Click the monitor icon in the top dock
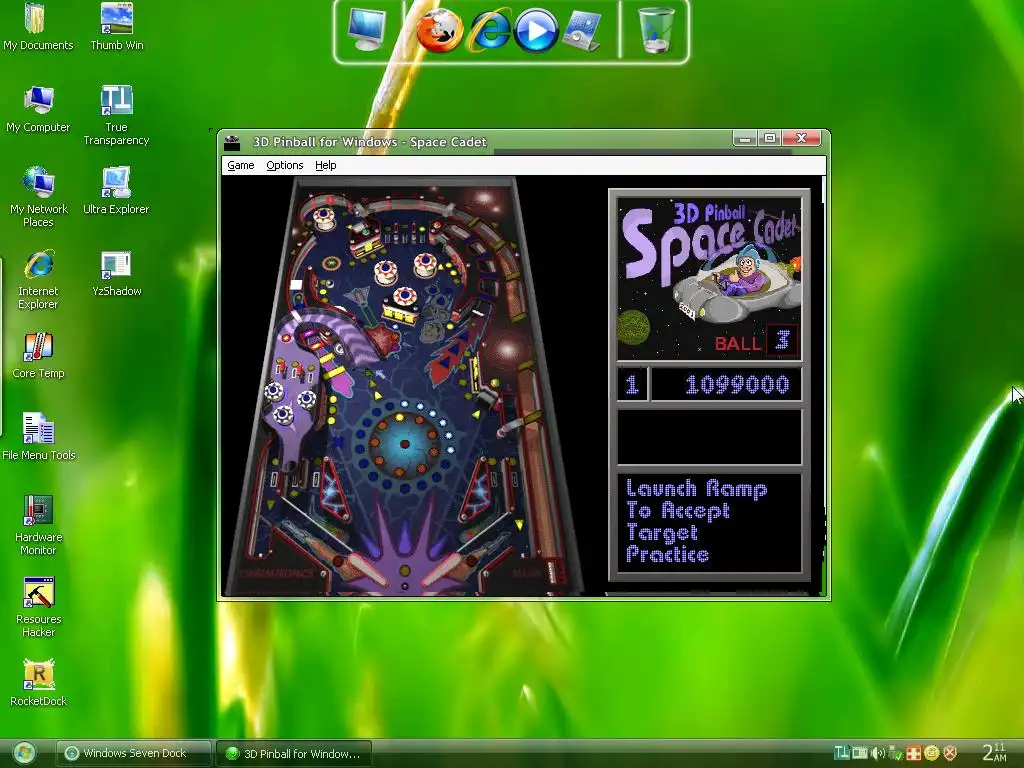 [x=366, y=30]
